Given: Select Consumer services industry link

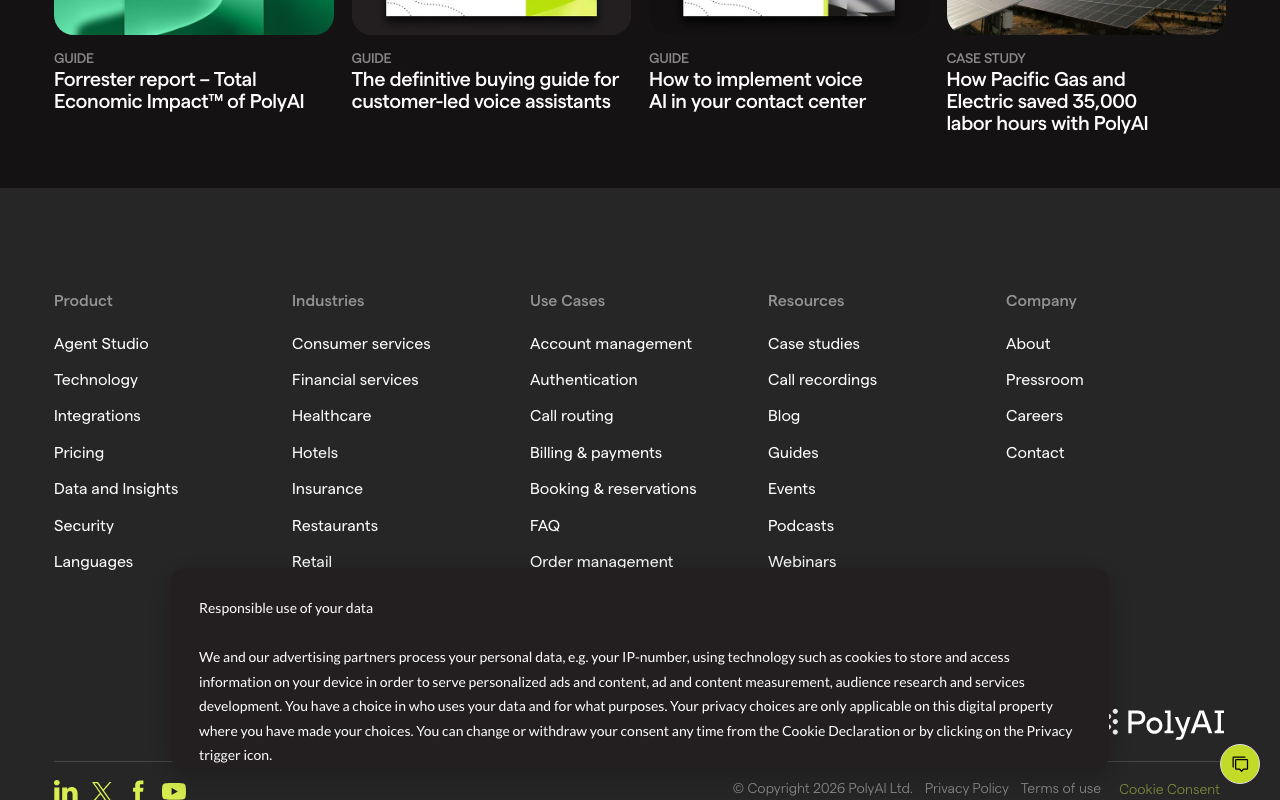Looking at the screenshot, I should pos(361,344).
